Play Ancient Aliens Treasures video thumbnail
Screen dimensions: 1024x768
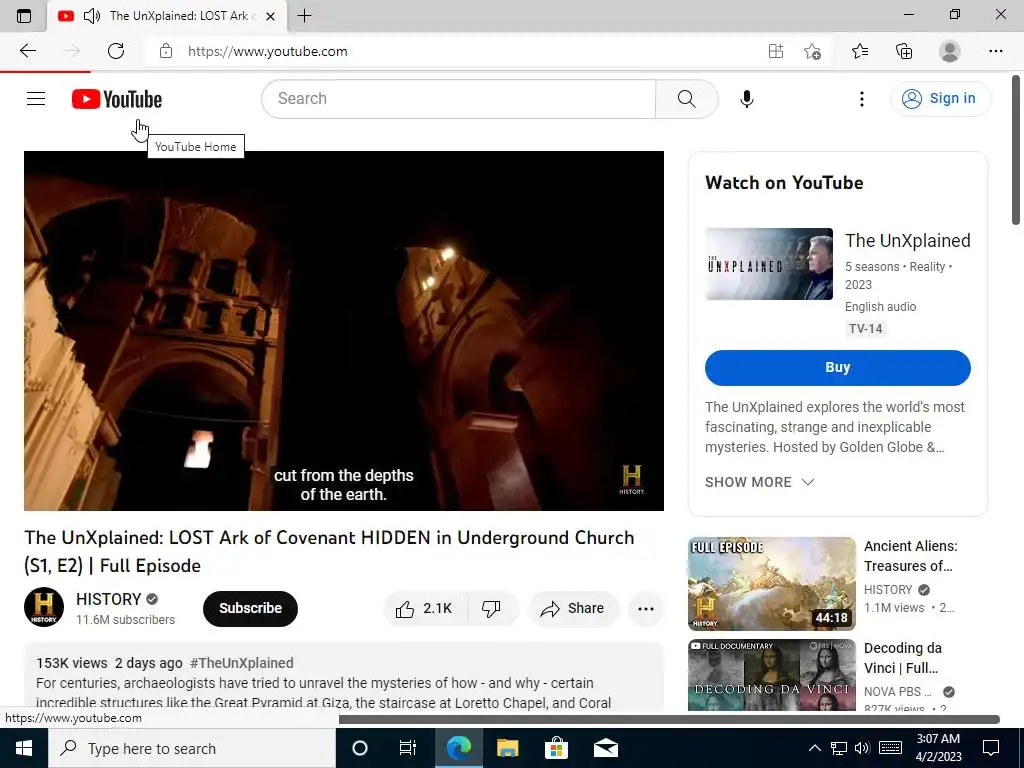point(771,583)
